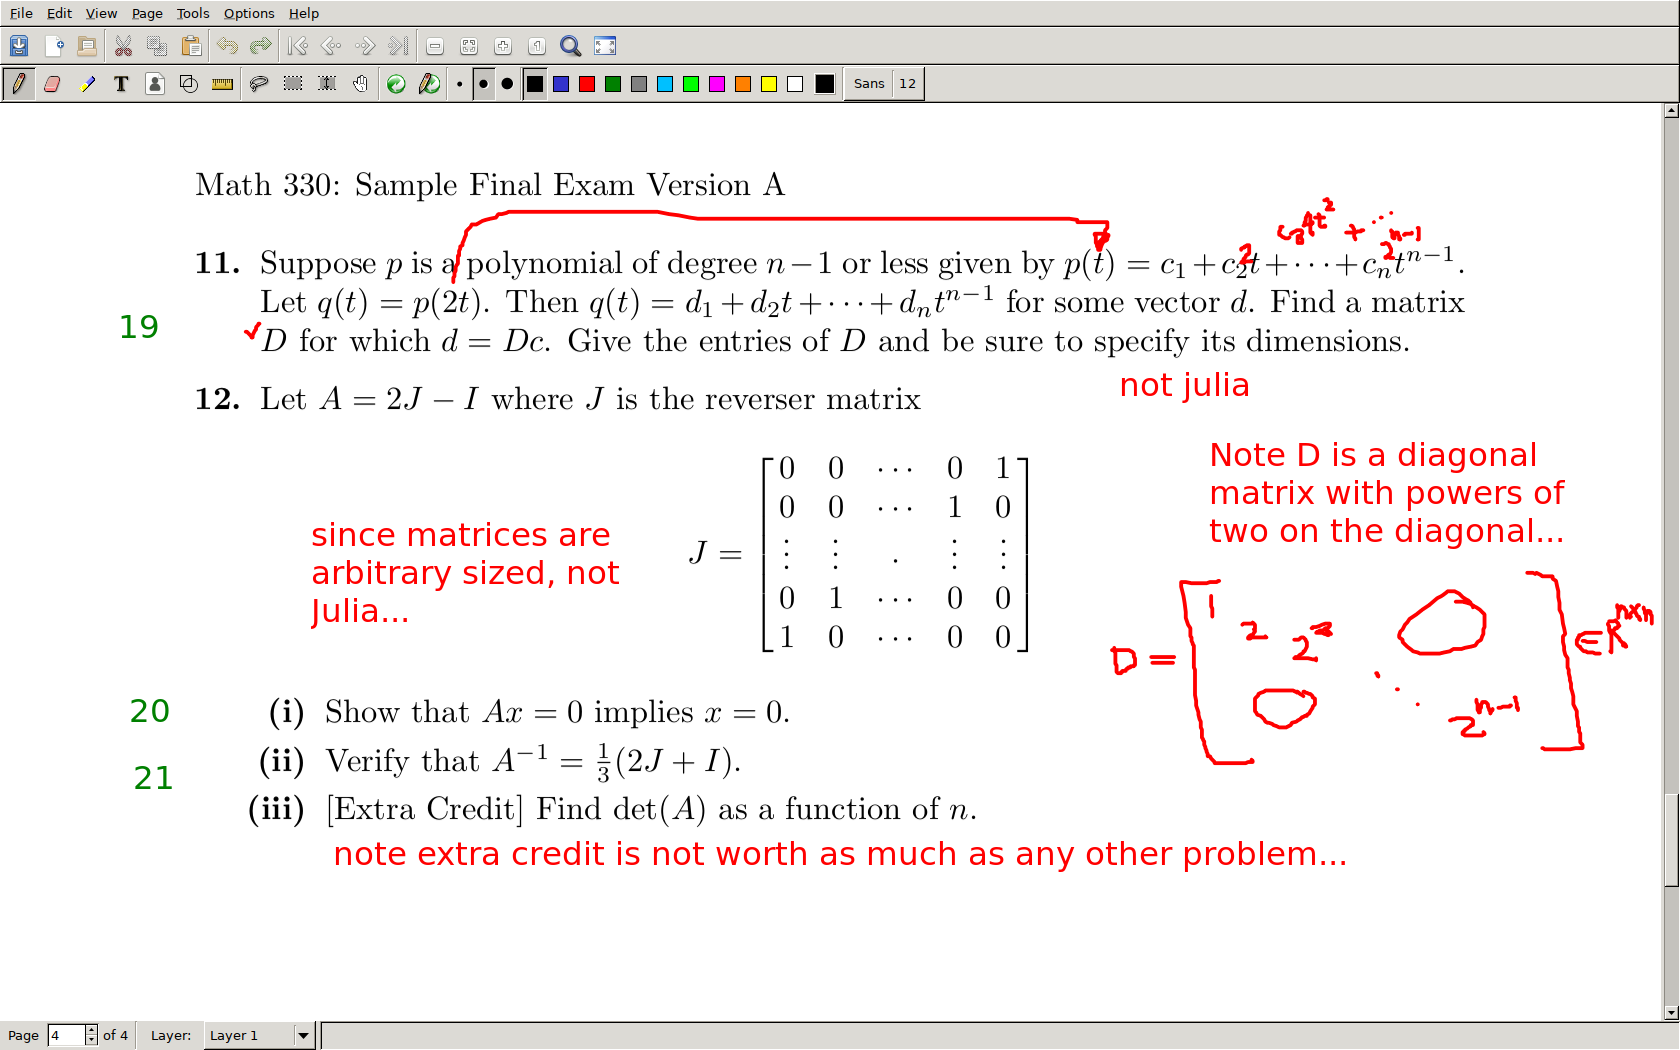Viewport: 1680px width, 1050px height.
Task: Go to the first page
Action: point(297,46)
